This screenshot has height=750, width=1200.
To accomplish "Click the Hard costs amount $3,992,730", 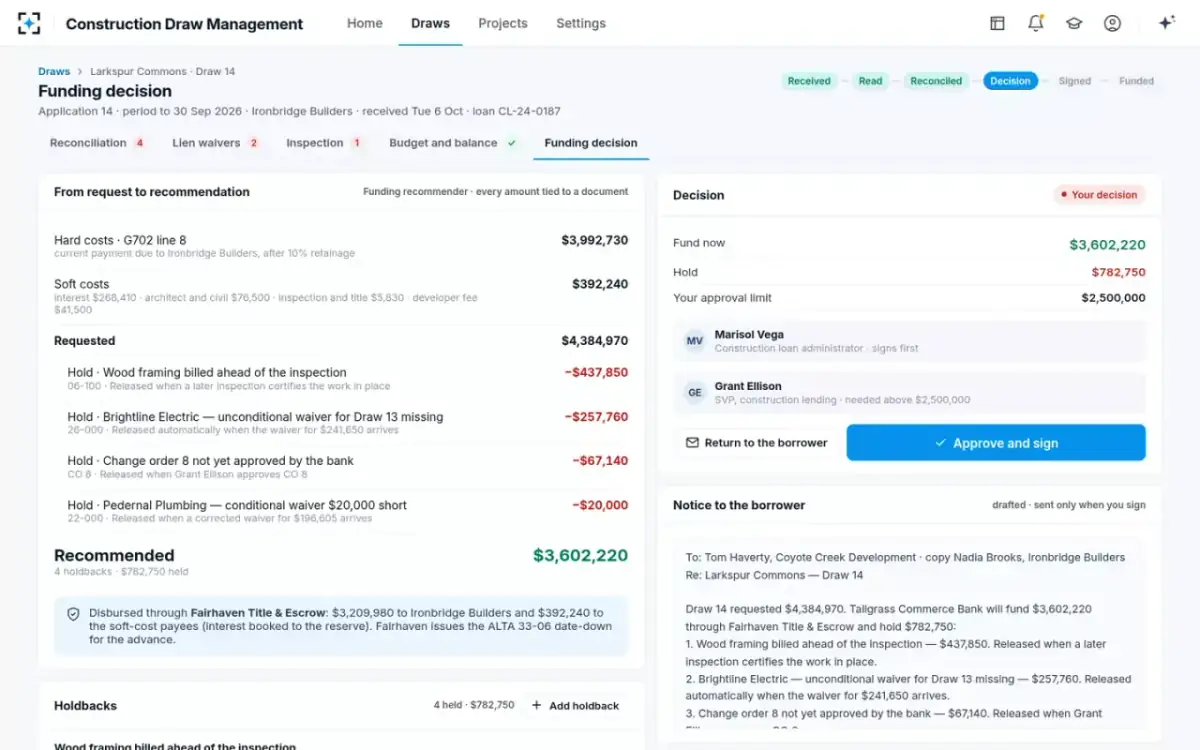I will click(595, 240).
